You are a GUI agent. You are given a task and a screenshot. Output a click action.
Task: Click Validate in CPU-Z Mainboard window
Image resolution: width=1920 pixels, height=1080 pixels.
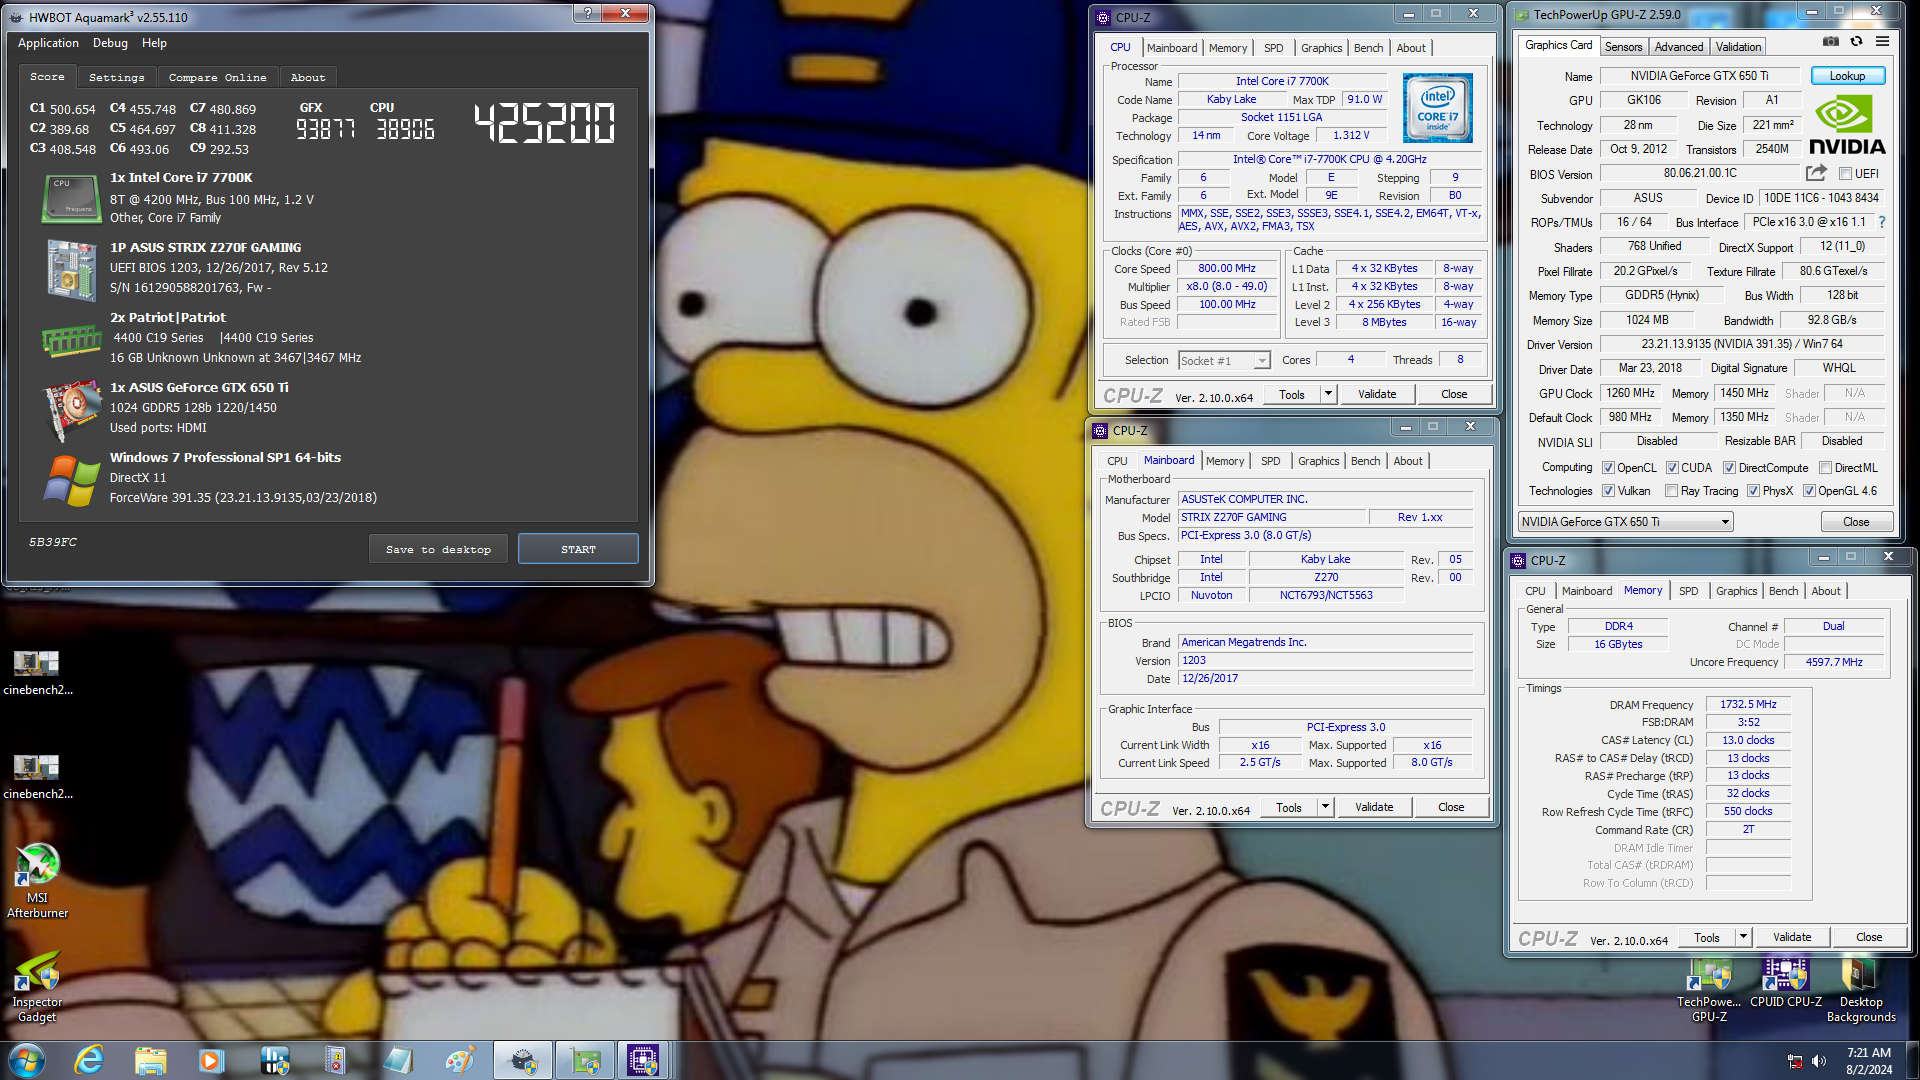[1373, 807]
